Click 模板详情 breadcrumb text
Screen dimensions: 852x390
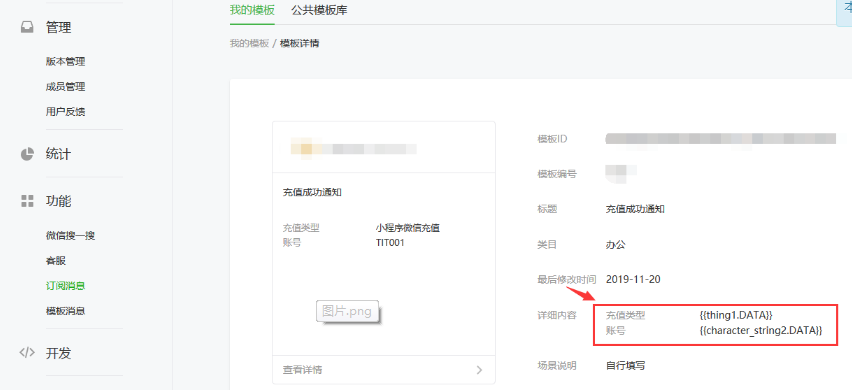299,43
